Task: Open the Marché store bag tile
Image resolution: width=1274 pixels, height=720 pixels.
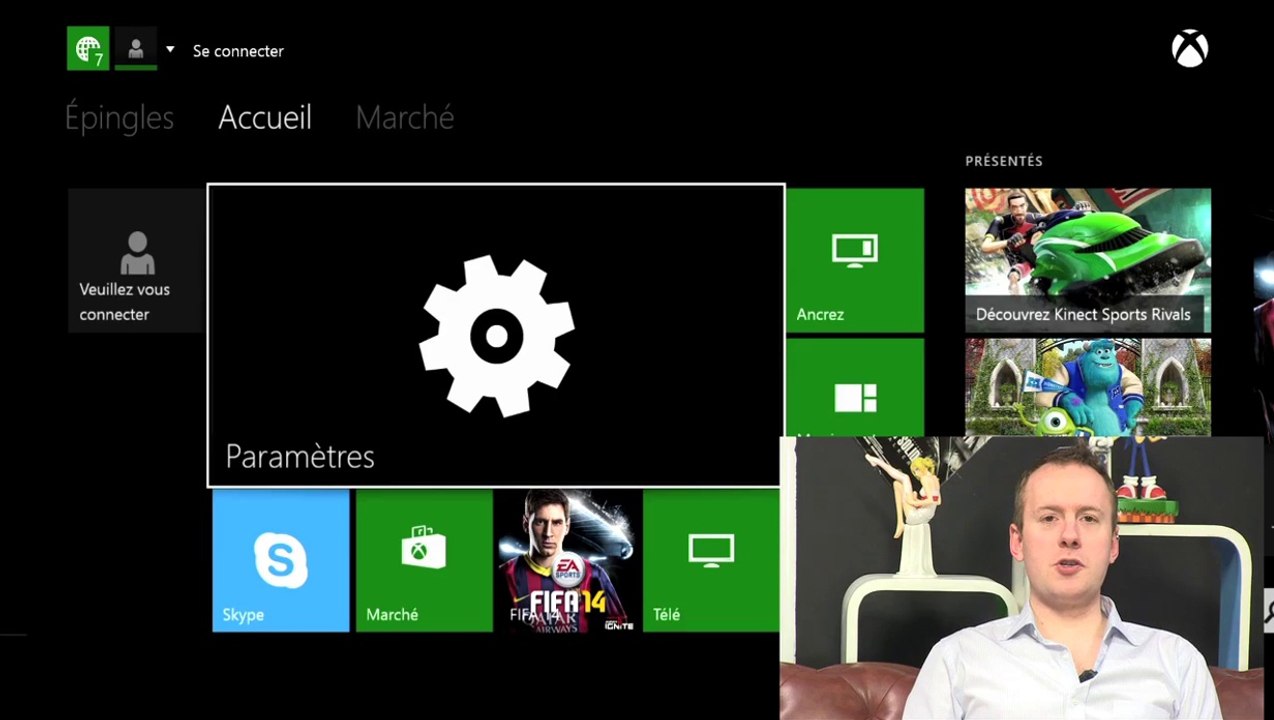Action: (424, 561)
